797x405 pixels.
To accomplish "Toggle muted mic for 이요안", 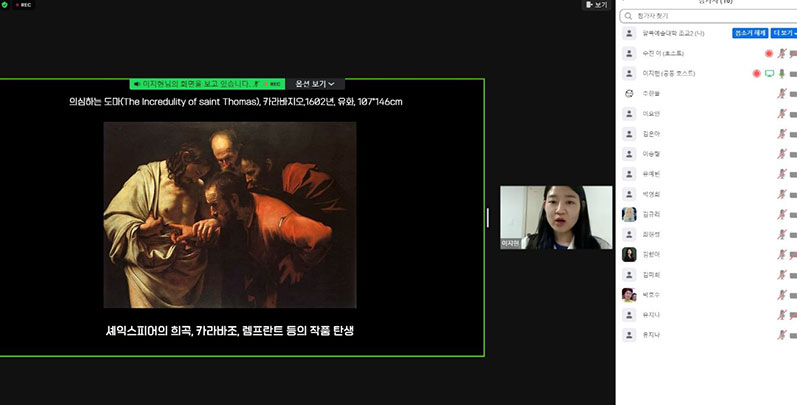I will tap(782, 114).
